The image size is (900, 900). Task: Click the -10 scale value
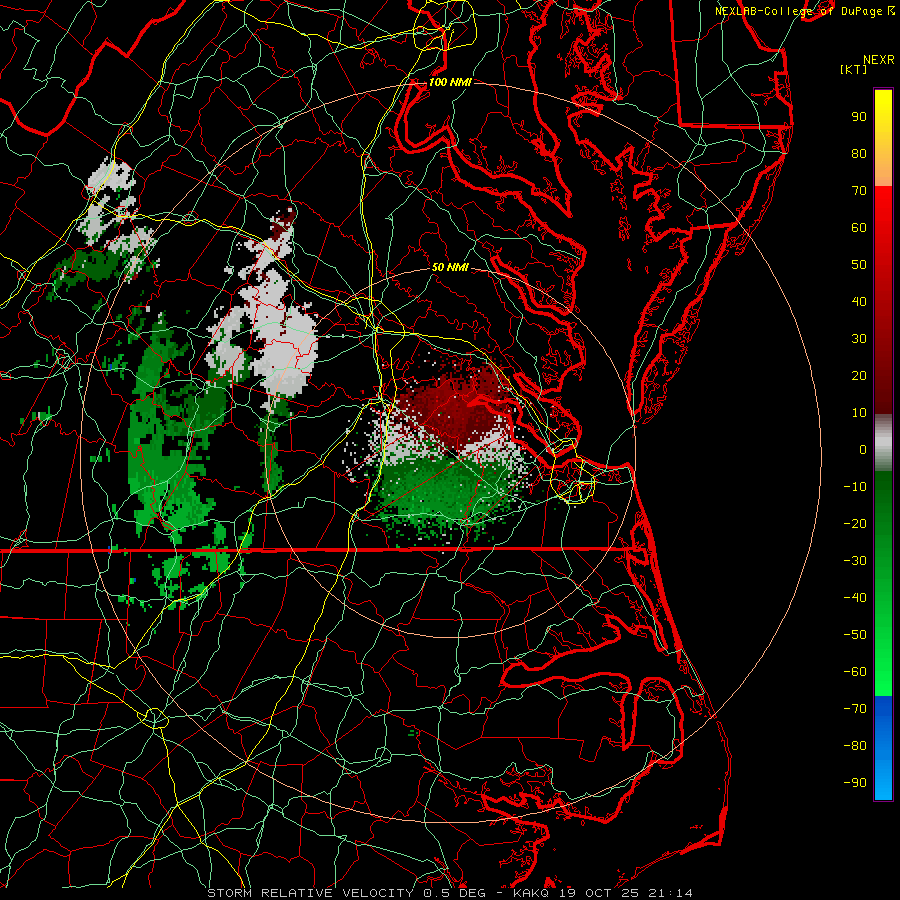(x=855, y=487)
